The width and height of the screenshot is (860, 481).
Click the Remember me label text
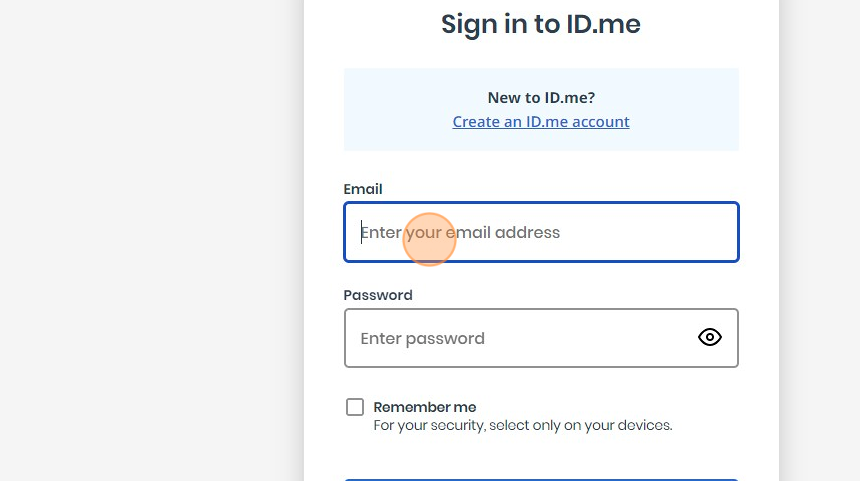(x=425, y=407)
